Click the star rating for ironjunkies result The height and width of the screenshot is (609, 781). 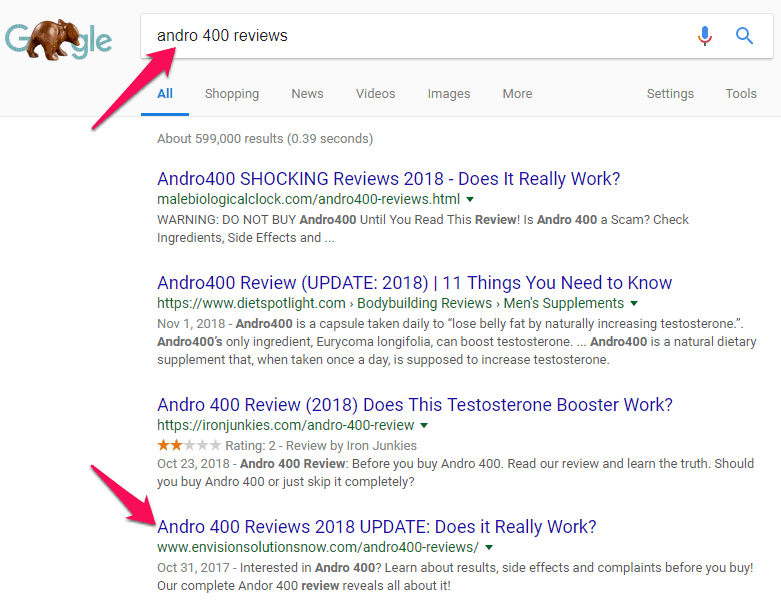189,445
